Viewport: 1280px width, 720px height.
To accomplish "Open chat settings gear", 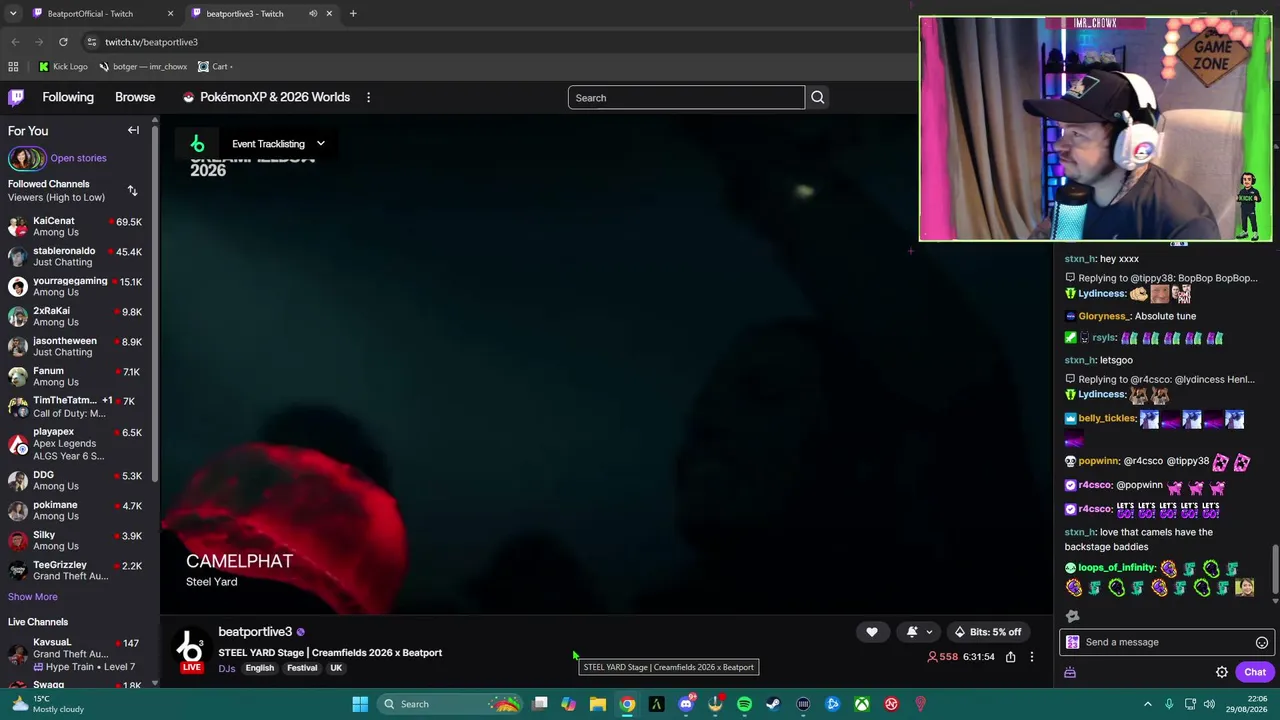I will [1222, 673].
